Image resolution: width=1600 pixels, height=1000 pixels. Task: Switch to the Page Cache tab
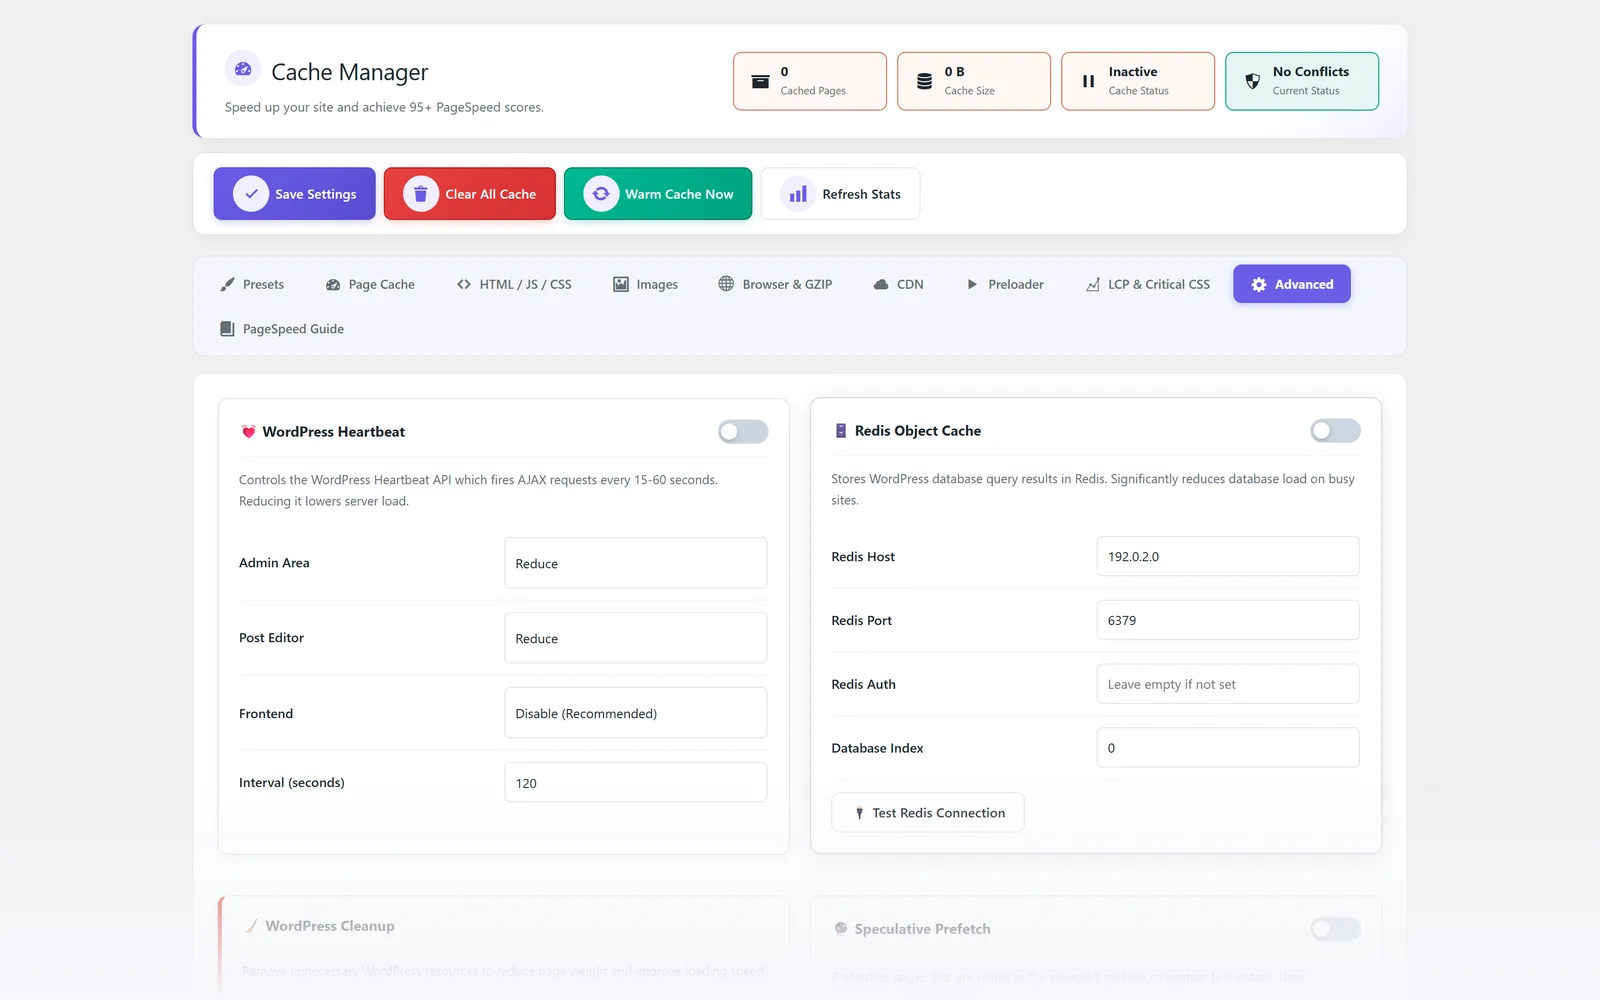click(x=370, y=284)
